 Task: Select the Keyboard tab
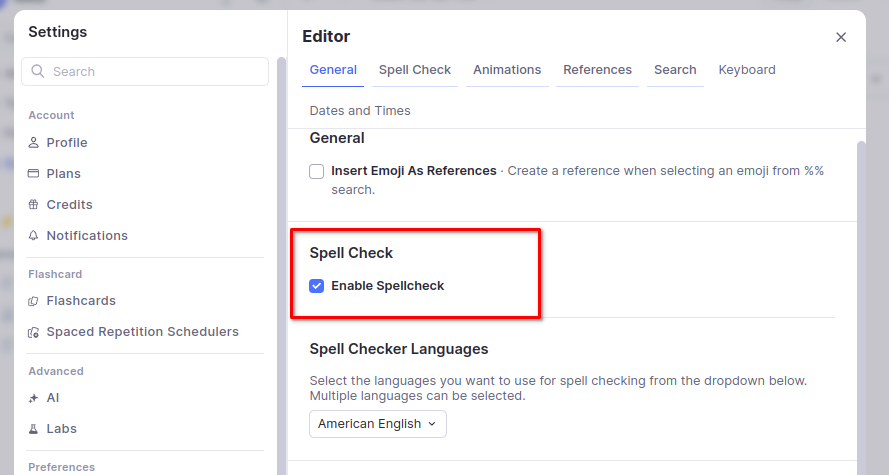pyautogui.click(x=746, y=70)
